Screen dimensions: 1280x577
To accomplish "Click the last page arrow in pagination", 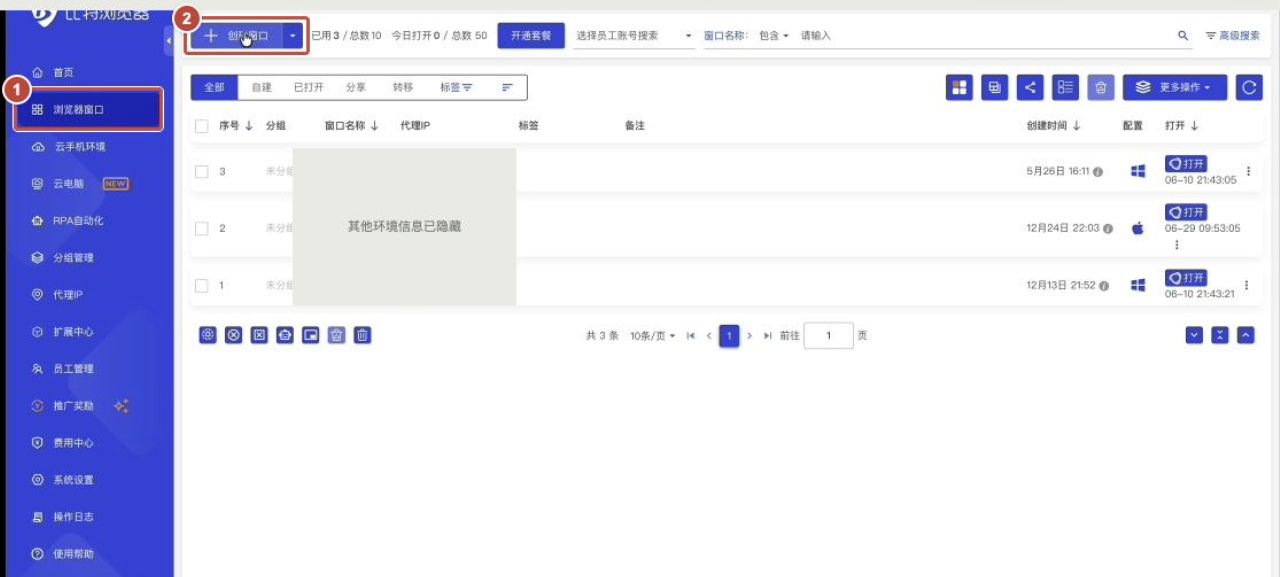I will pyautogui.click(x=768, y=336).
